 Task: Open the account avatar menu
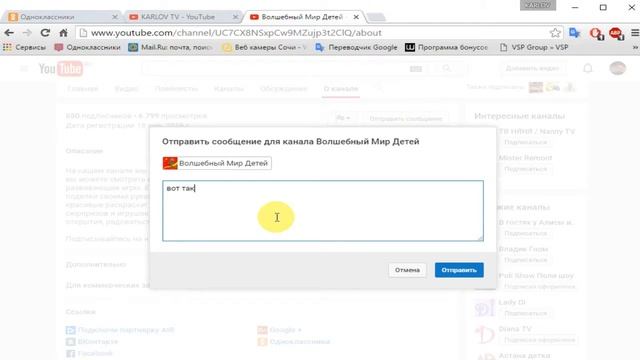point(618,68)
